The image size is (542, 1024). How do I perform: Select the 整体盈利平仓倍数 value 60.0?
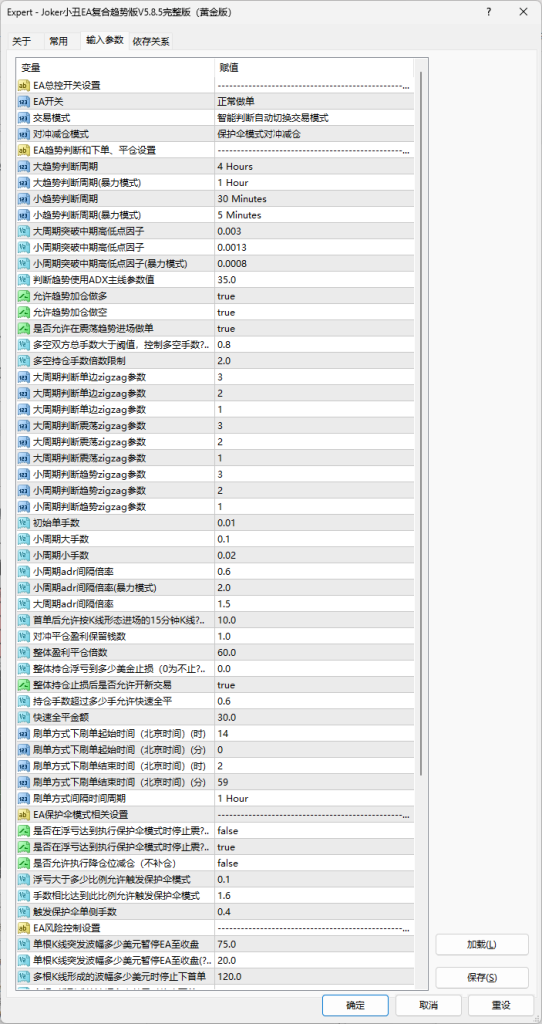pyautogui.click(x=313, y=652)
